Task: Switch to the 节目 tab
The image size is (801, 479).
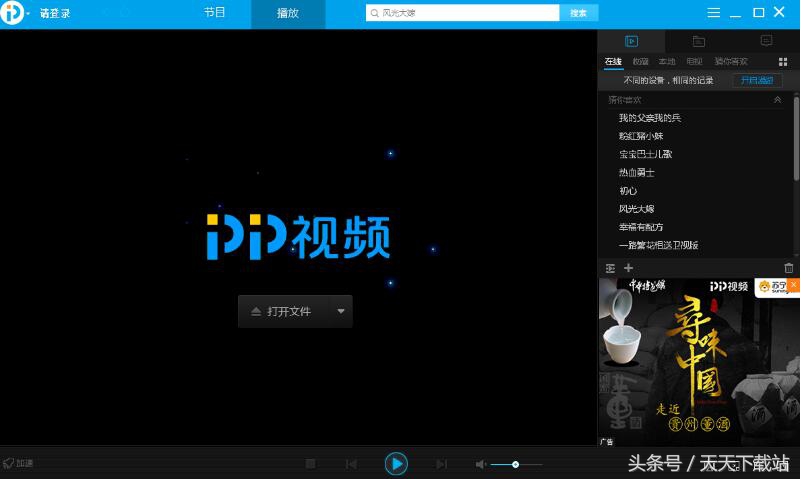Action: (x=215, y=13)
